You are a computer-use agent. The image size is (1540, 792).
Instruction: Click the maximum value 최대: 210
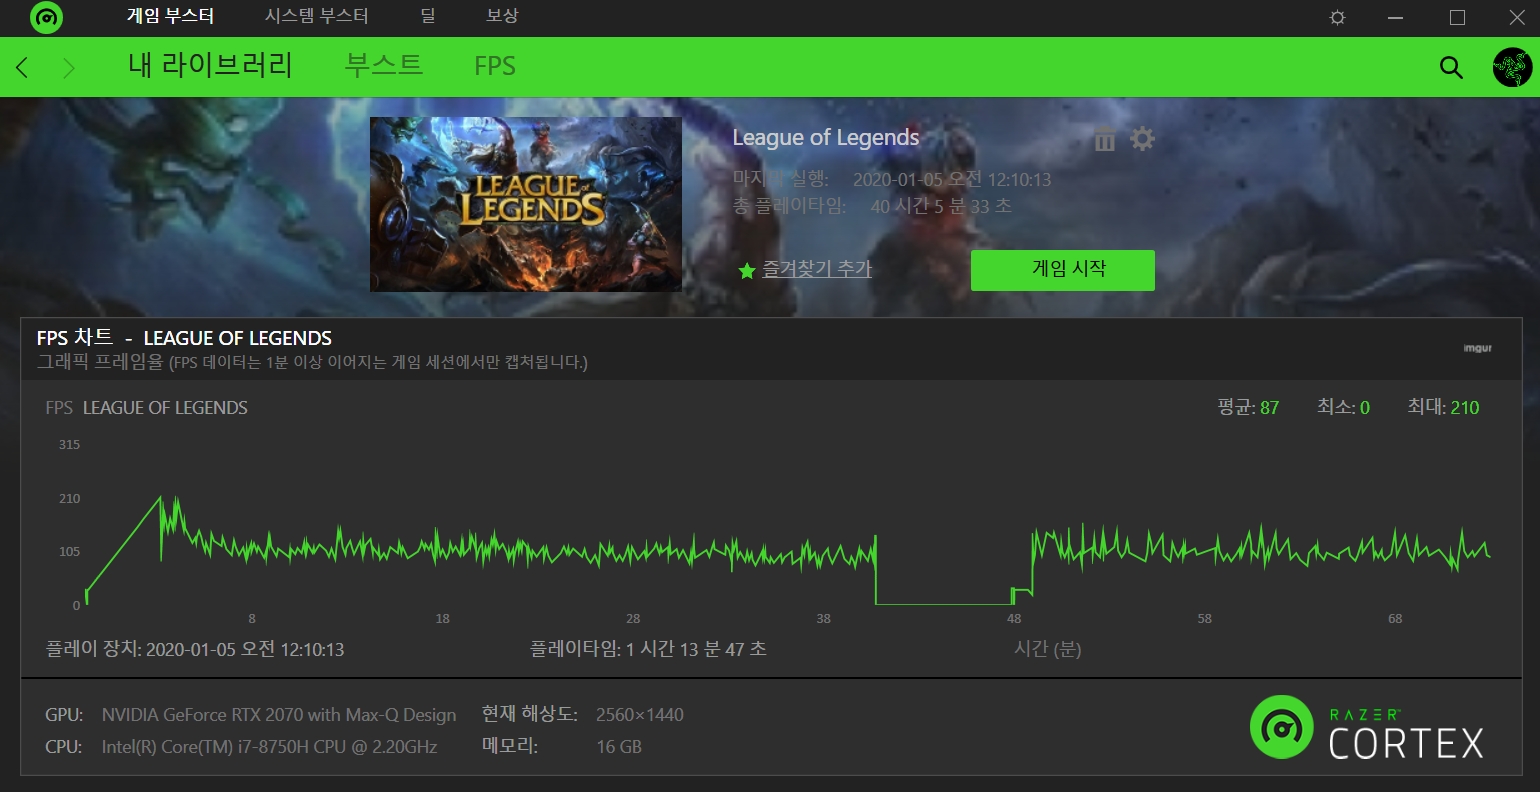coord(1443,407)
